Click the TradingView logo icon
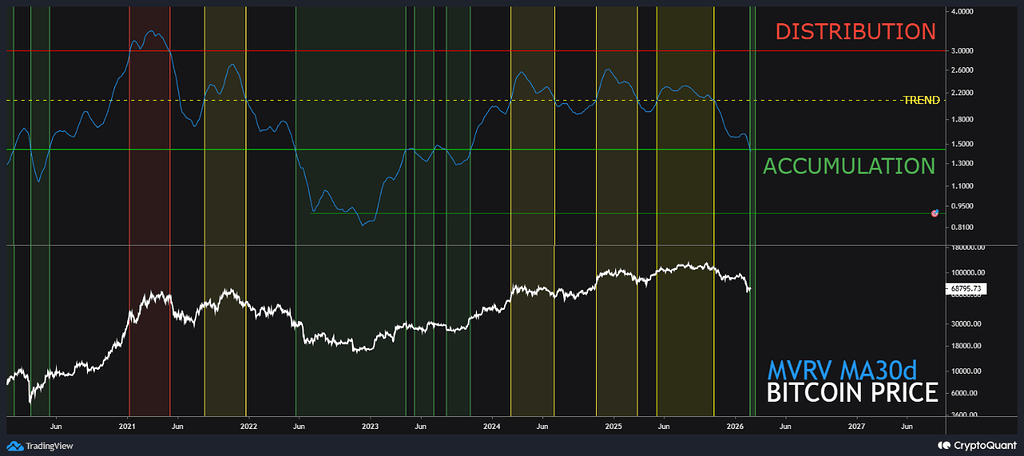 click(15, 446)
